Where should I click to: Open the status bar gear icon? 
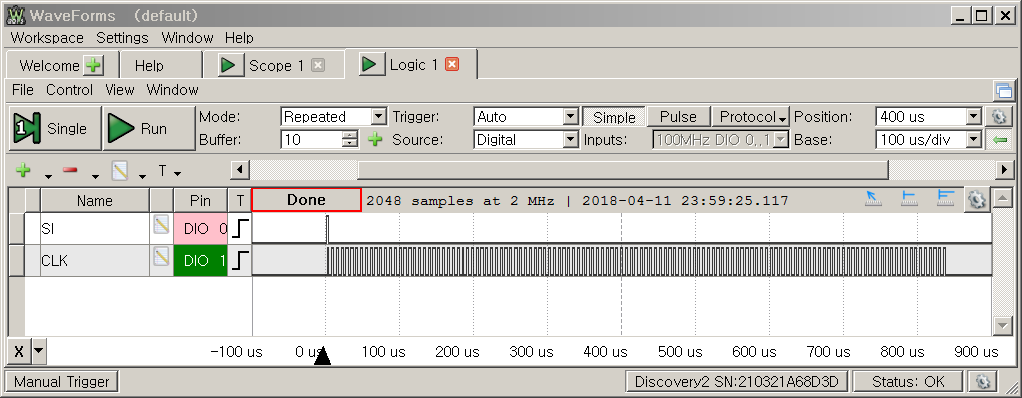pos(983,382)
